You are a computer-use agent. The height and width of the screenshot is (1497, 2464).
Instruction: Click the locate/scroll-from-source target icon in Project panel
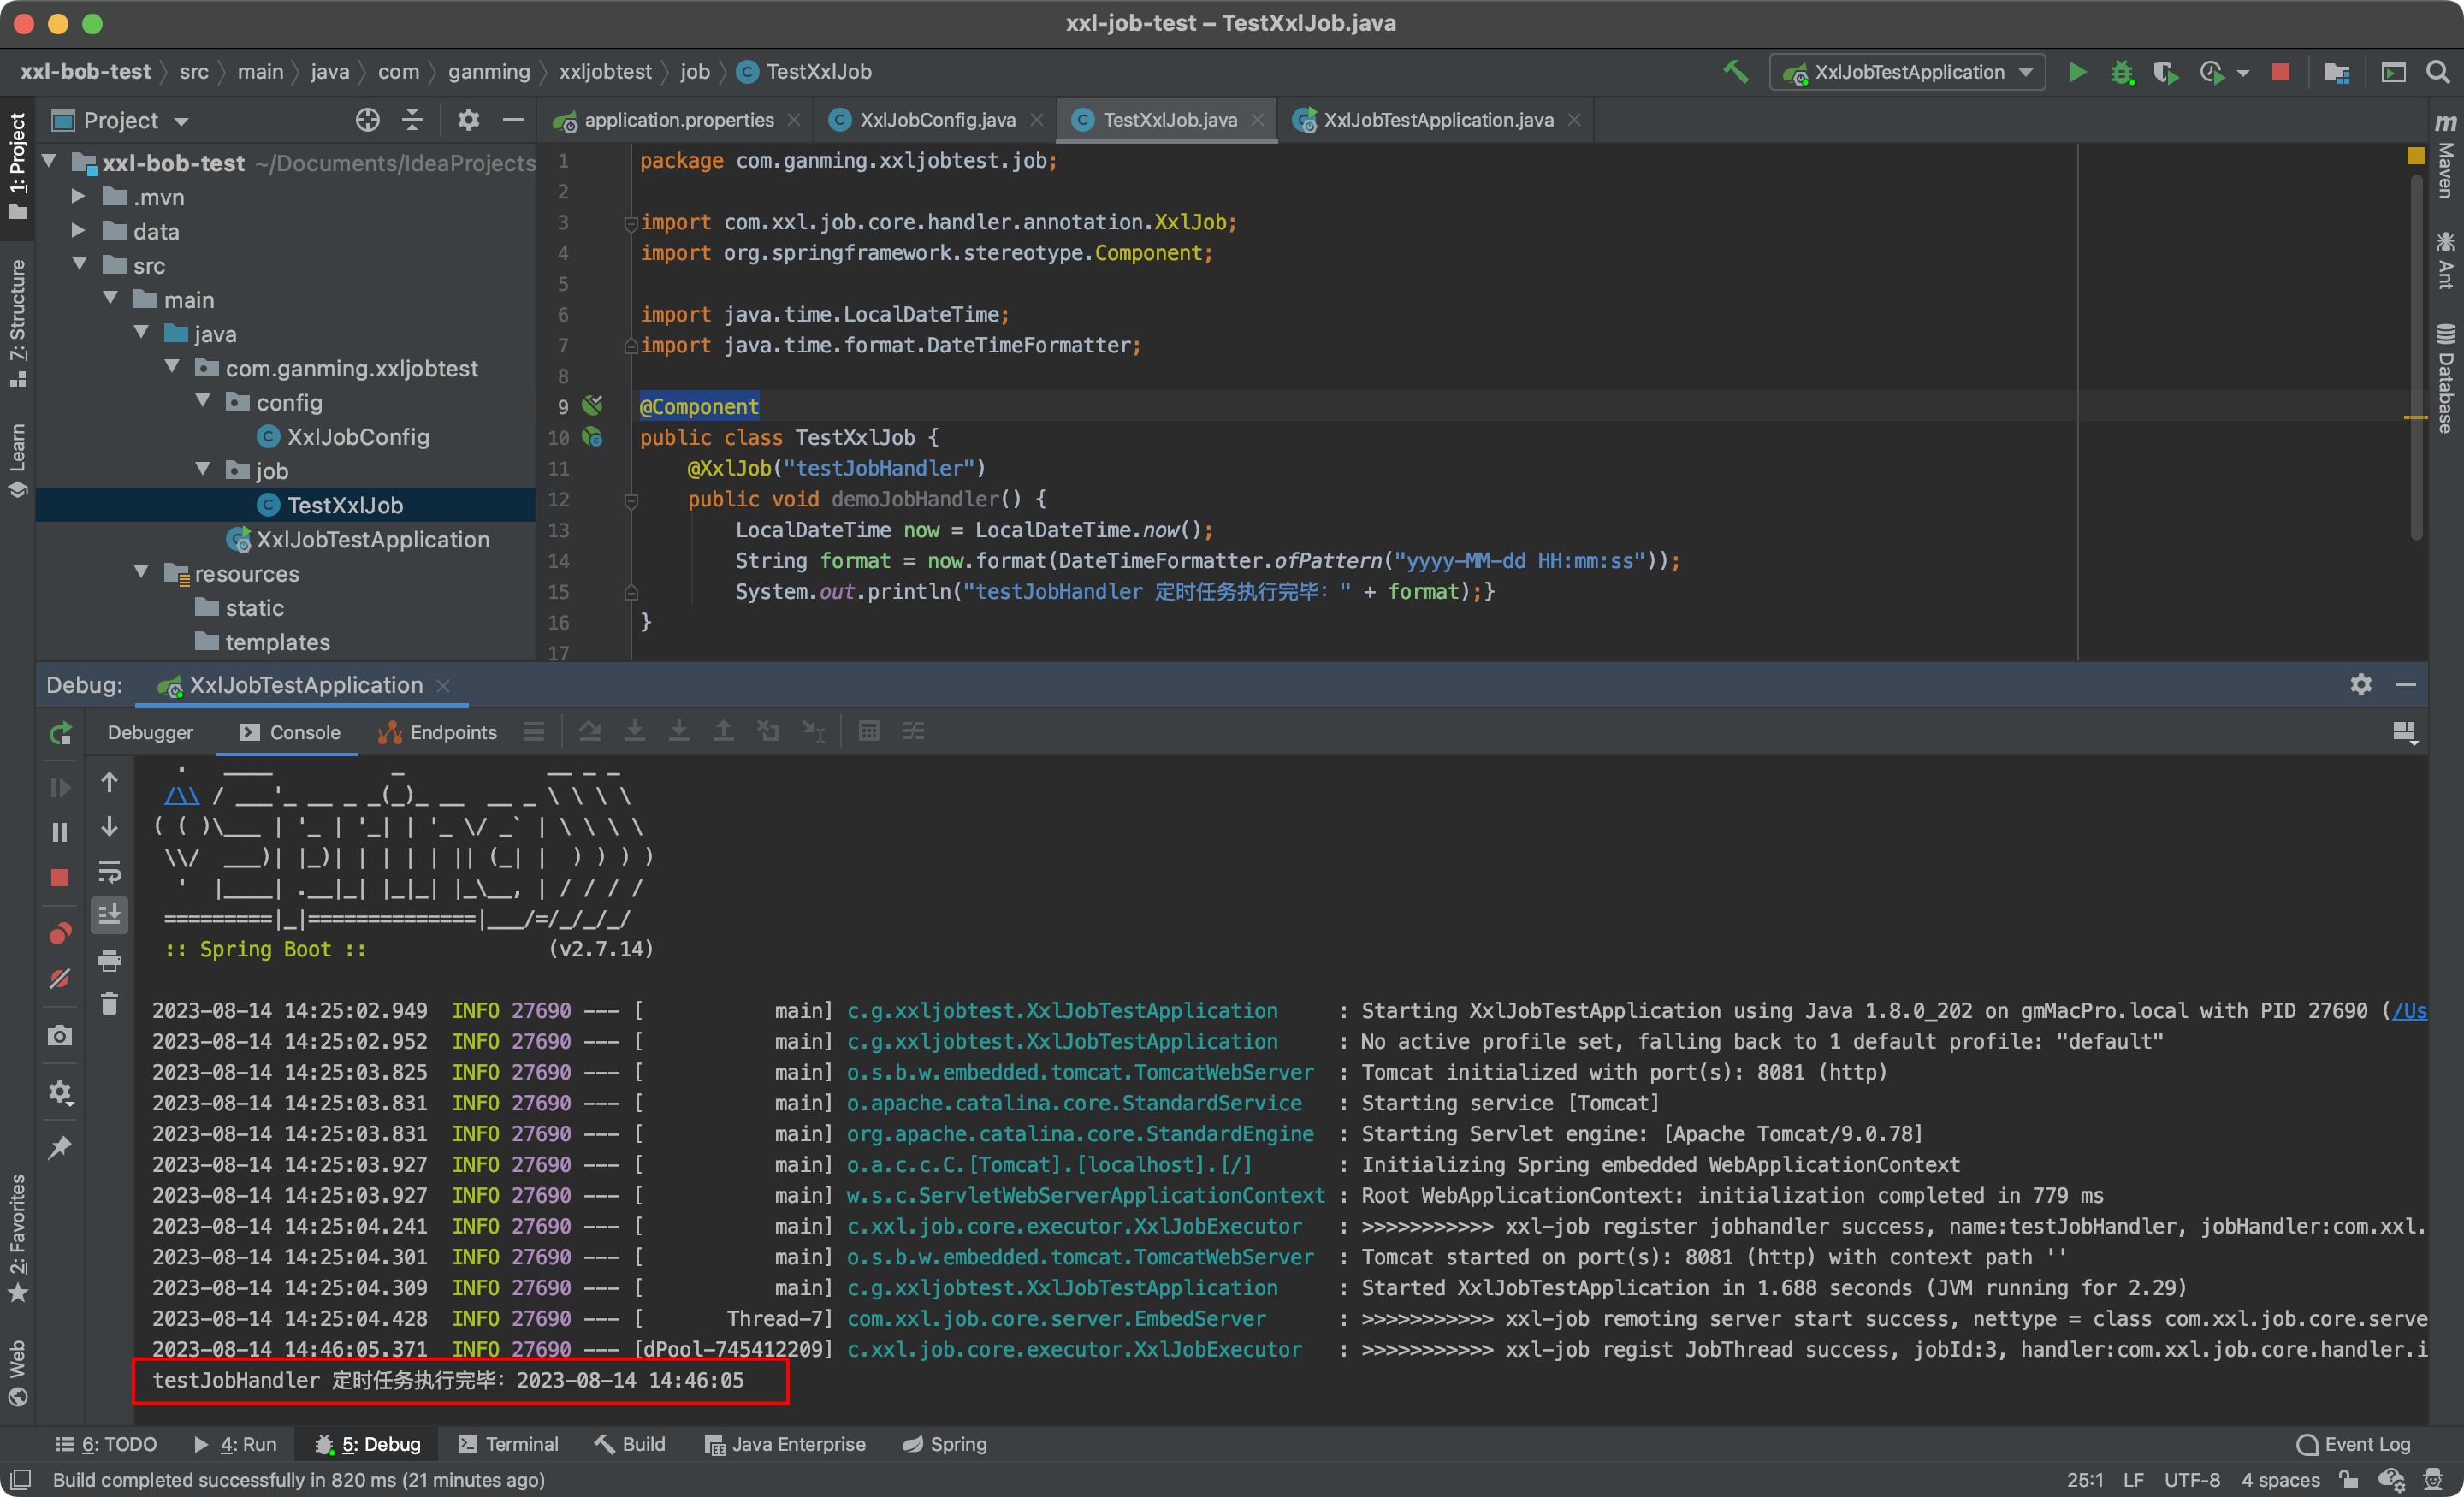(367, 120)
